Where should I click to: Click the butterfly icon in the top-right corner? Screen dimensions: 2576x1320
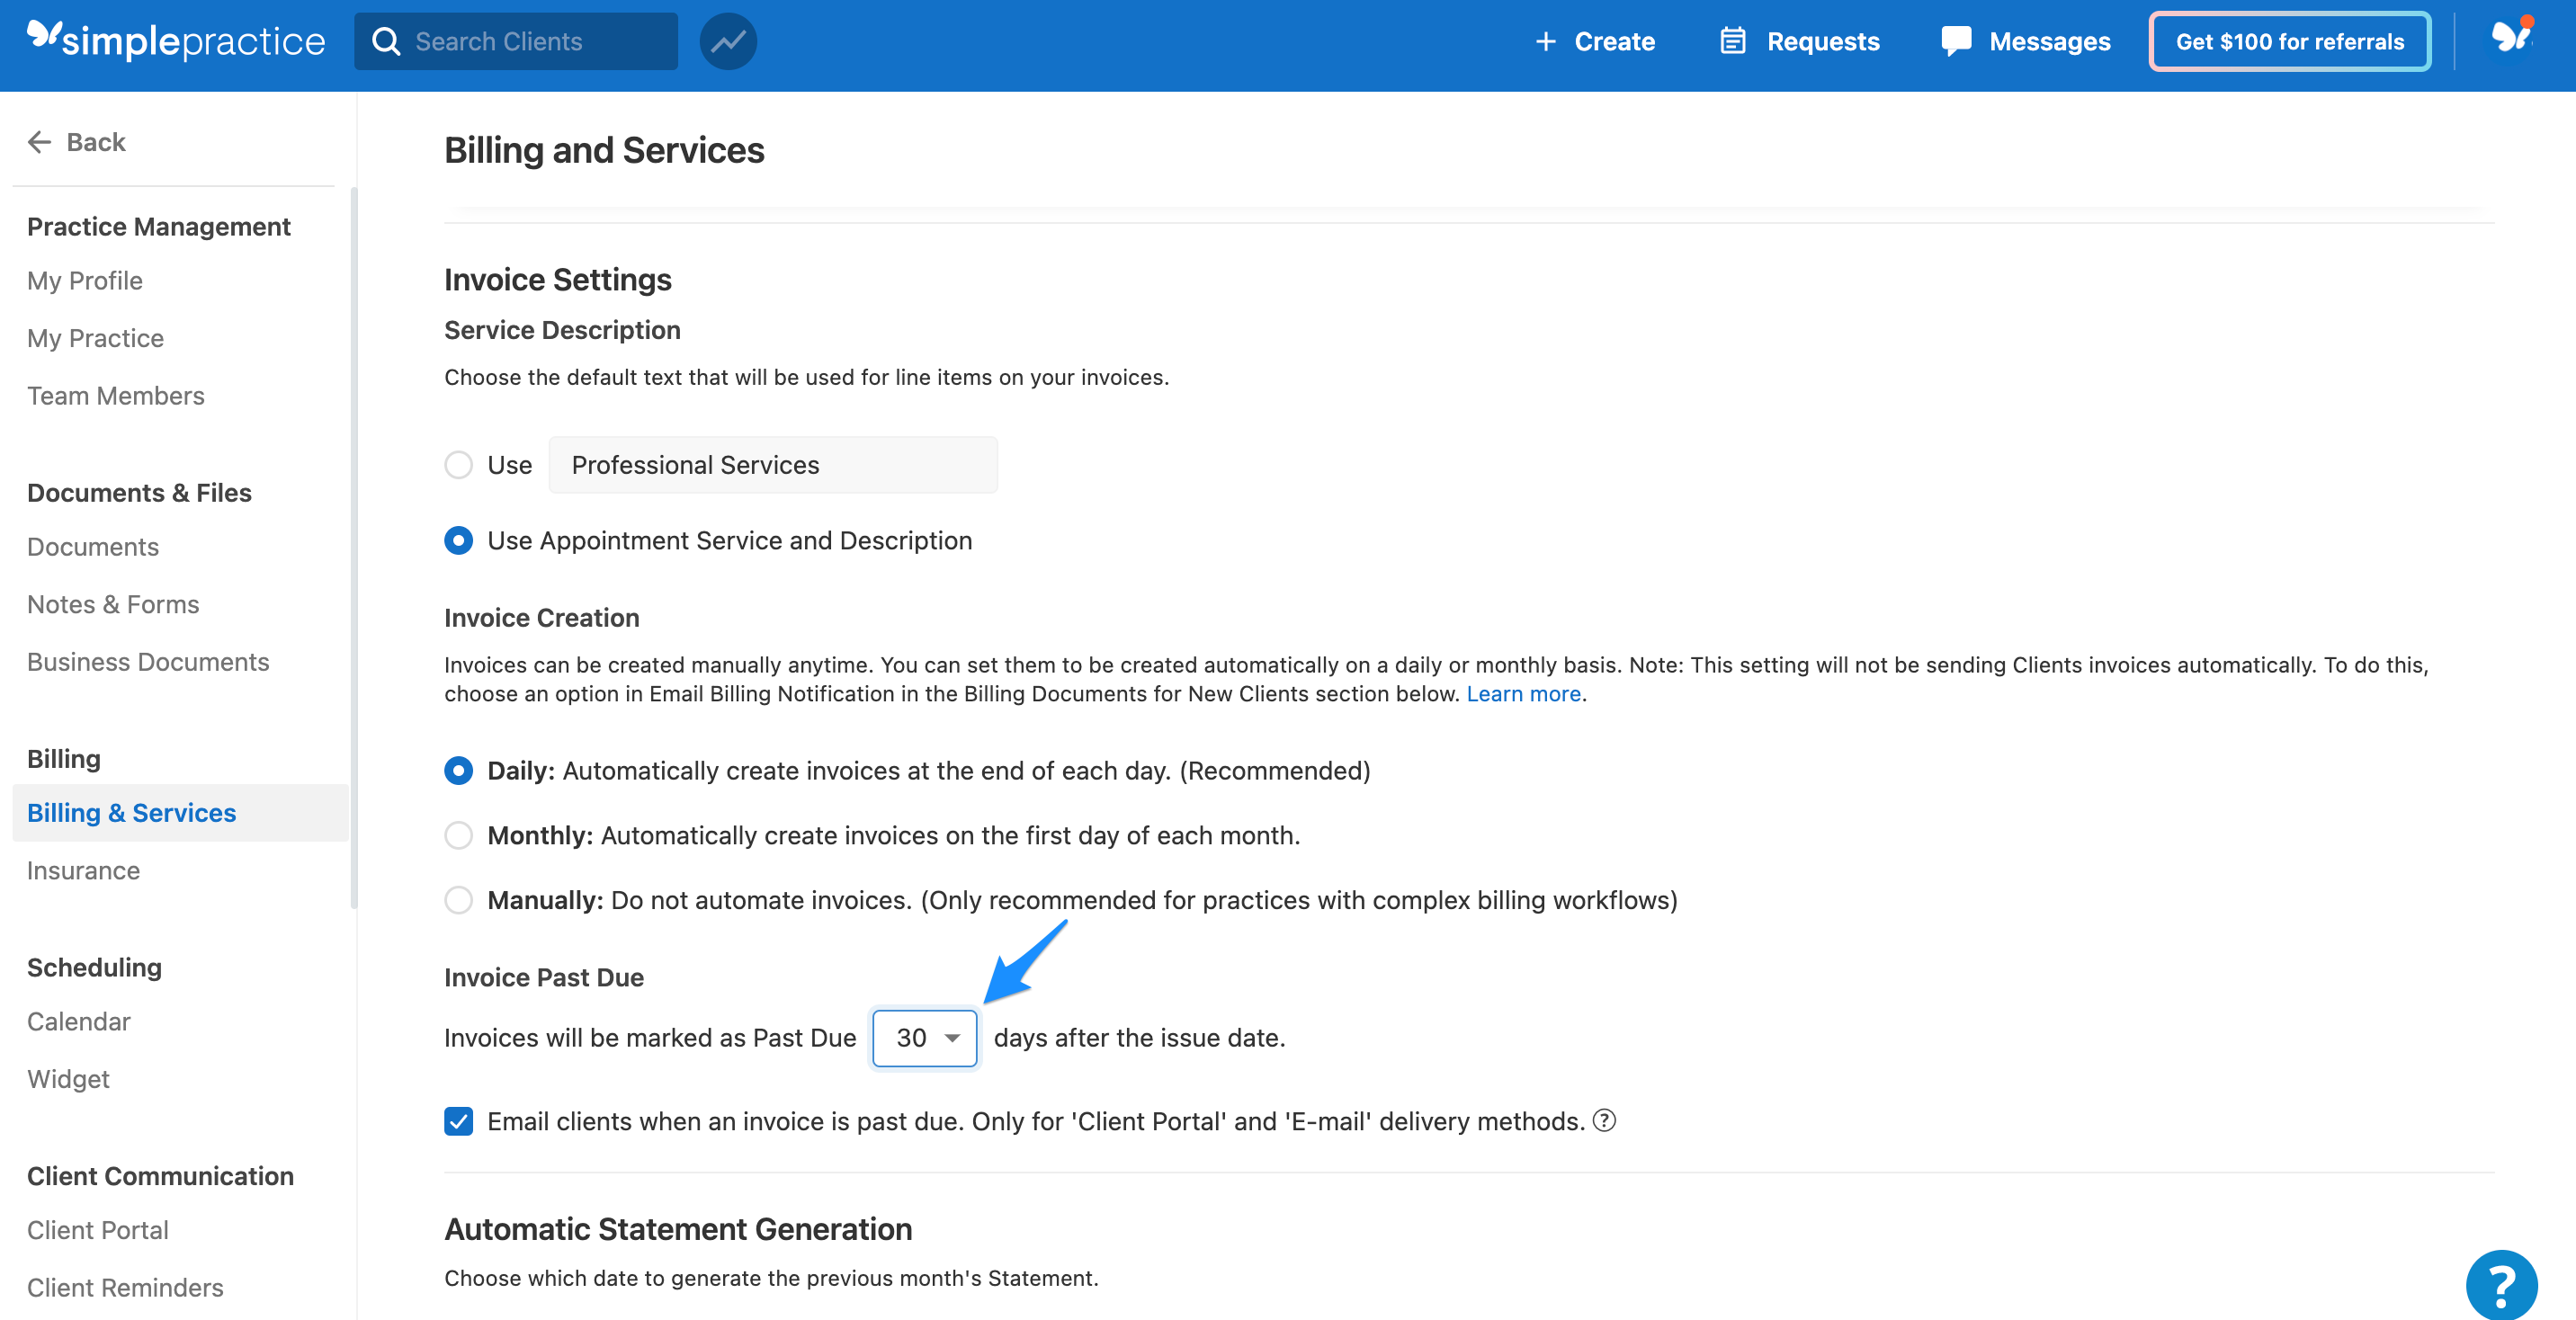2510,38
